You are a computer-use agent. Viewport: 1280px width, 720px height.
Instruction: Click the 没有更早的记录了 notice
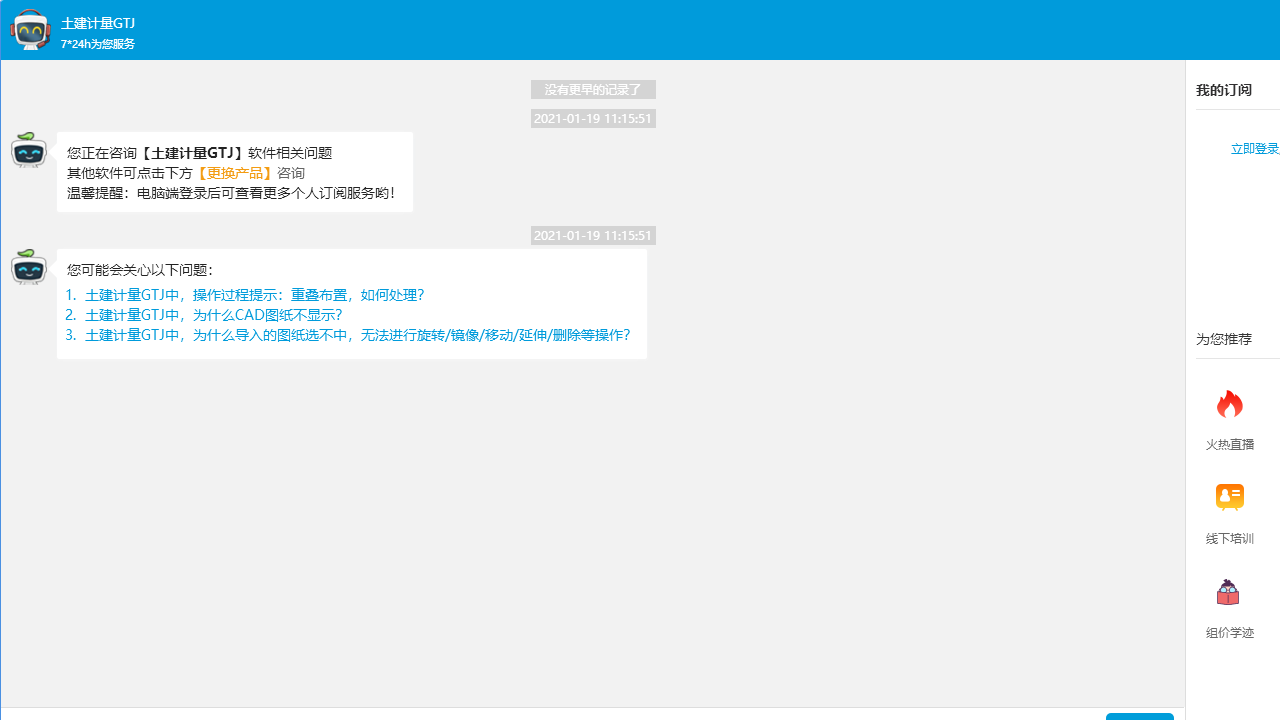click(593, 89)
